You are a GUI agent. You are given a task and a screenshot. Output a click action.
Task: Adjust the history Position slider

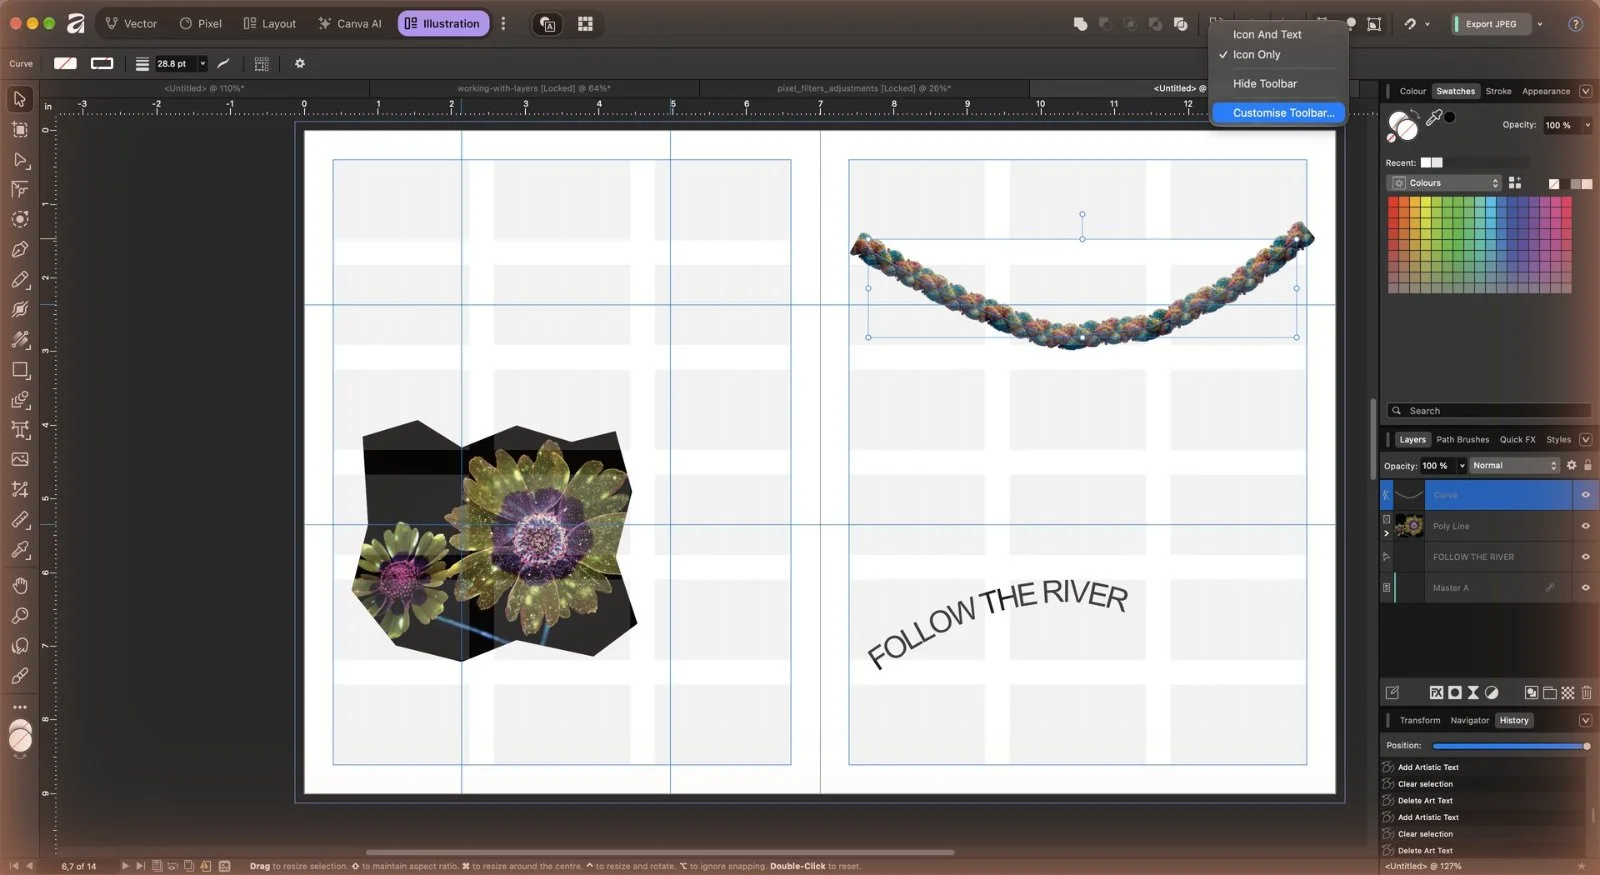click(1510, 746)
